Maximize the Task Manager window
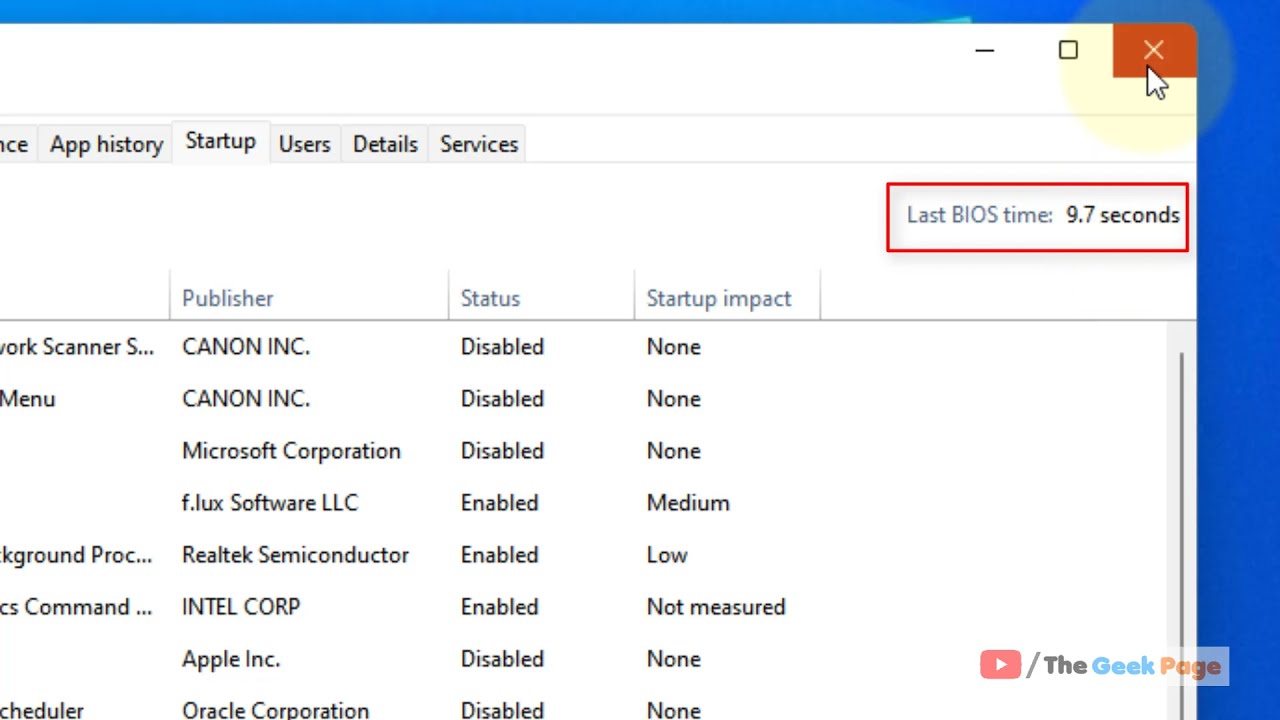 pyautogui.click(x=1068, y=50)
